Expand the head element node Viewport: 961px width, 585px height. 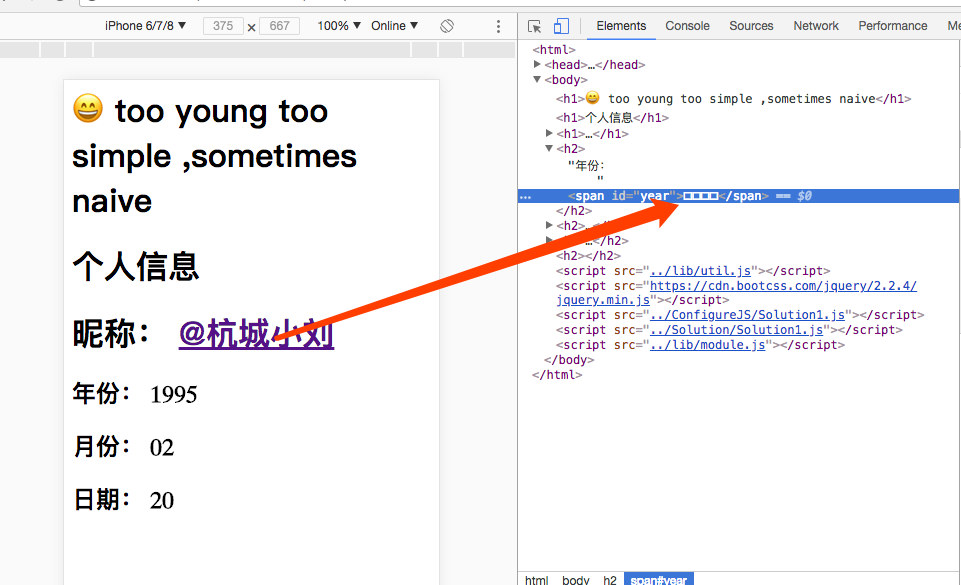coord(537,64)
